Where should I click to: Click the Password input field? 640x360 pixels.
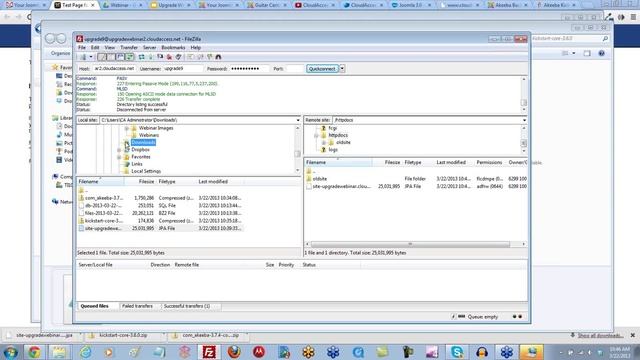click(x=249, y=69)
